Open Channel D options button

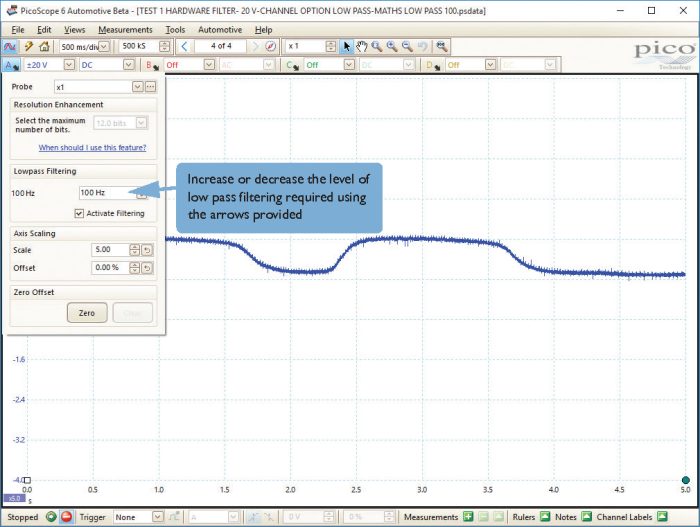pos(433,65)
